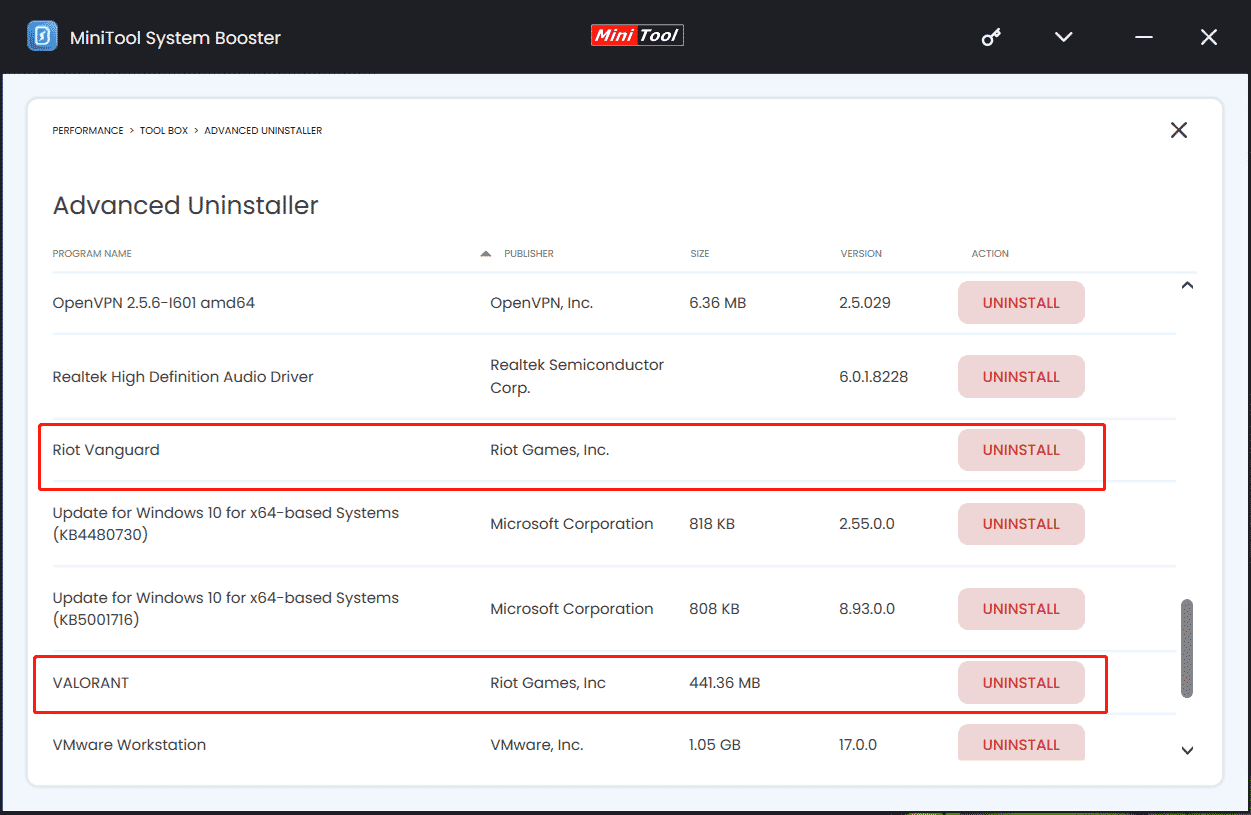Viewport: 1251px width, 815px height.
Task: Sort by PROGRAM NAME column header
Action: [92, 254]
